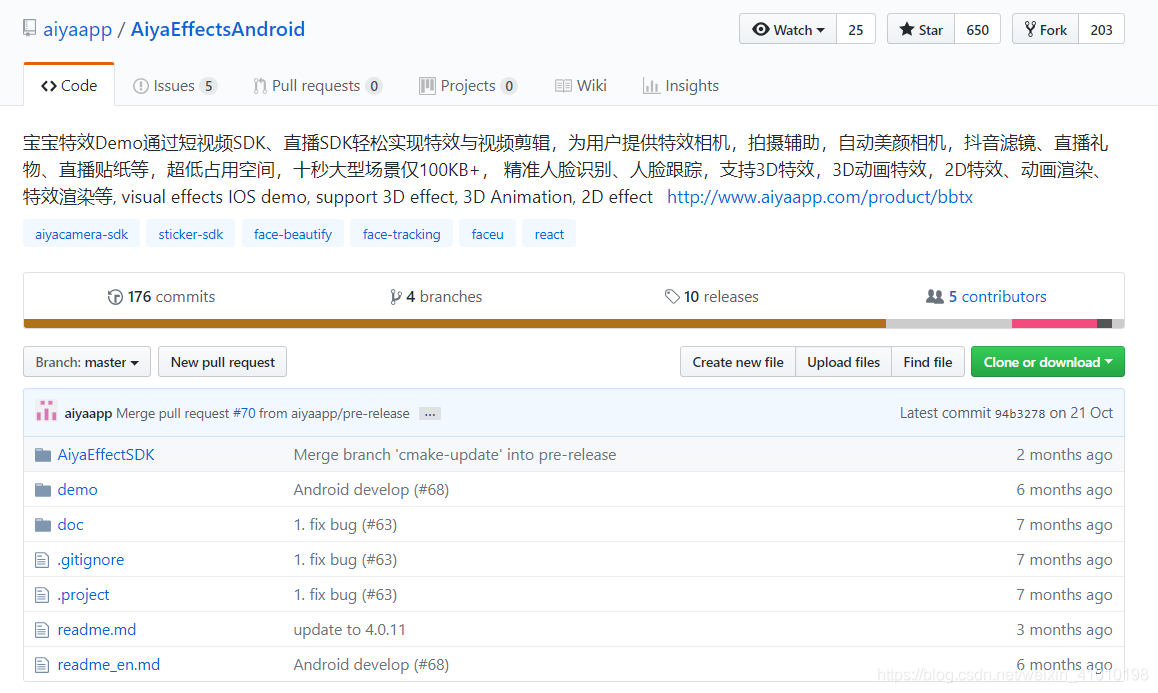Screen dimensions: 1158x693
Task: Open the Wiki tab
Action: point(581,86)
